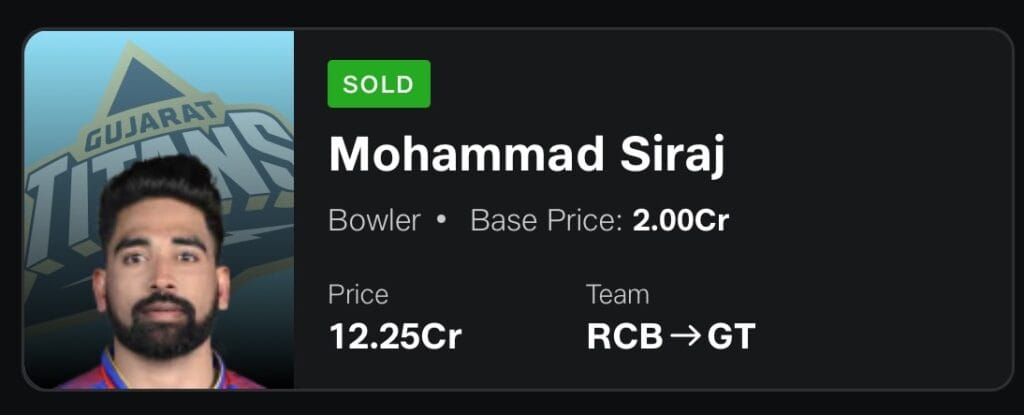Image resolution: width=1024 pixels, height=415 pixels.
Task: Select the 2.00Cr base price value
Action: [x=681, y=220]
